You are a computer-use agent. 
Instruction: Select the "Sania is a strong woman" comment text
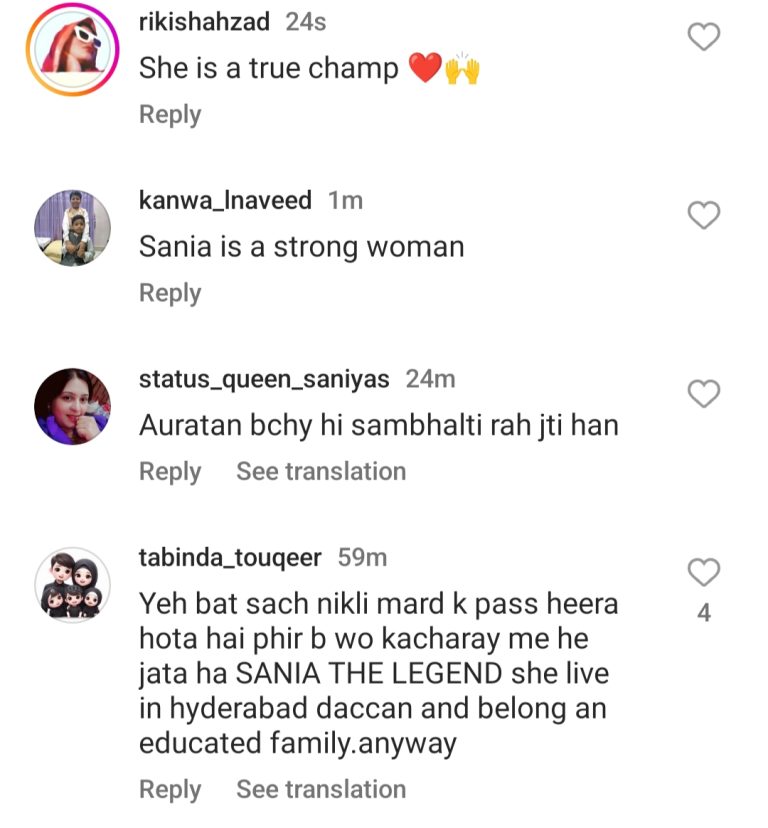pos(302,247)
